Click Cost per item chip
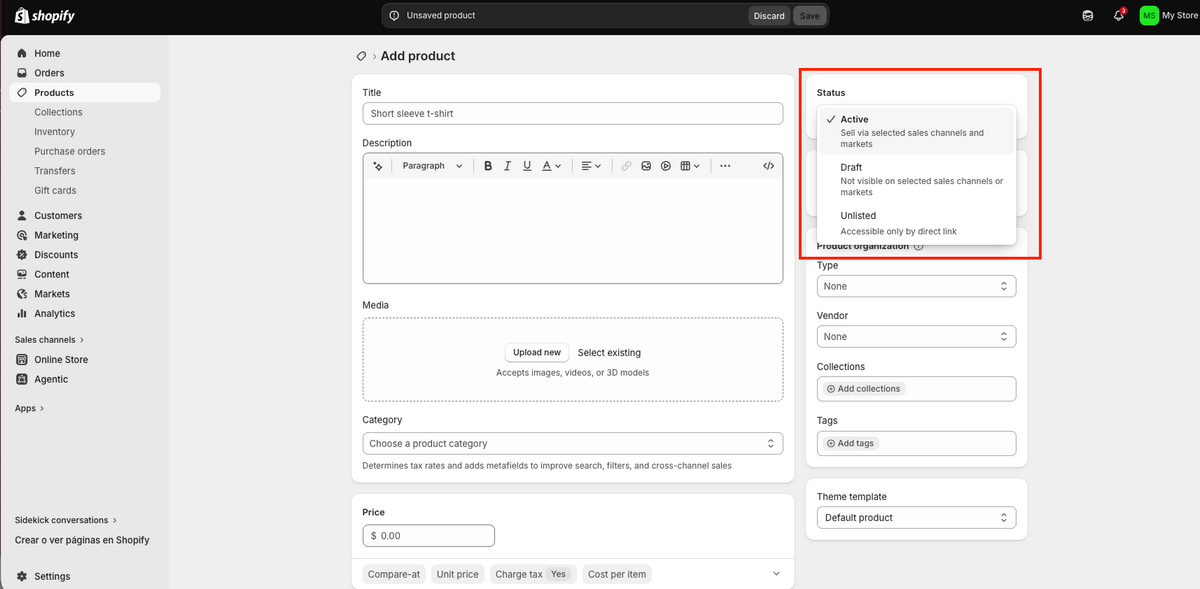Image resolution: width=1200 pixels, height=589 pixels. 617,574
